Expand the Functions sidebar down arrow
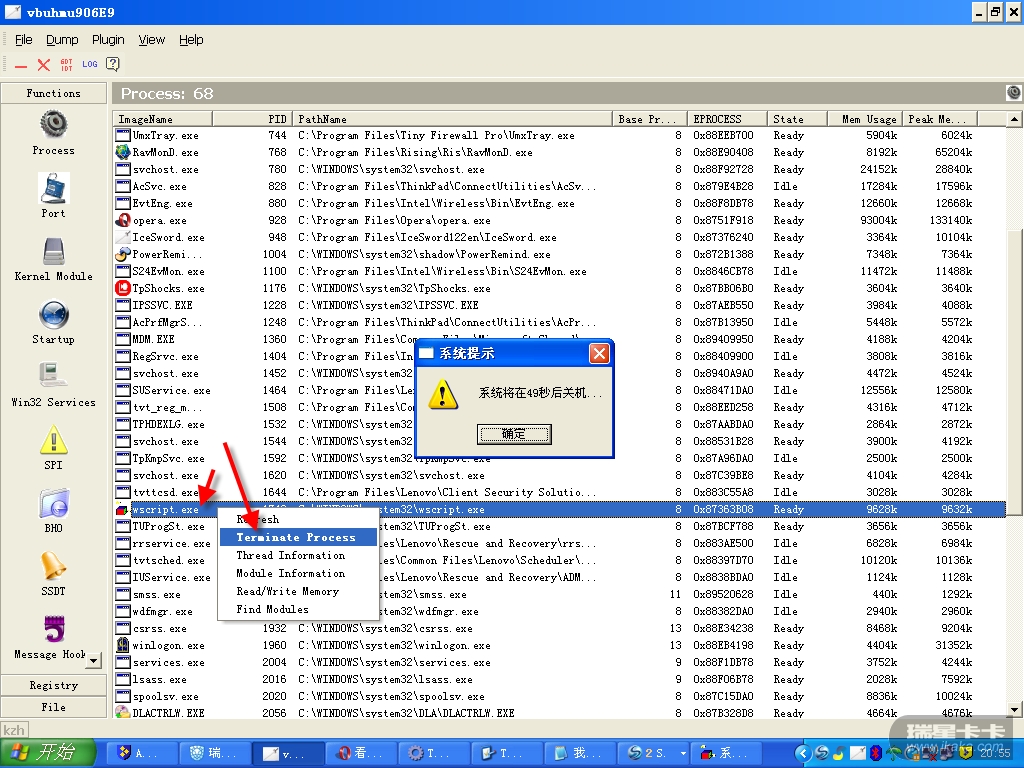 [x=94, y=661]
